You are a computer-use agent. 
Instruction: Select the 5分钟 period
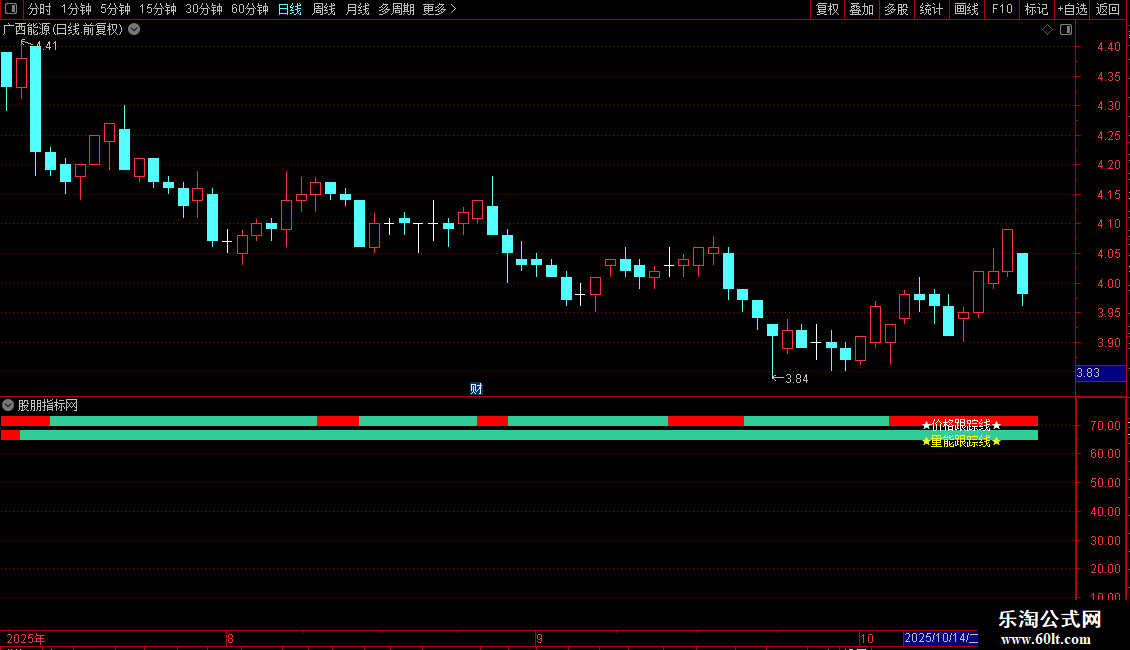pyautogui.click(x=115, y=9)
